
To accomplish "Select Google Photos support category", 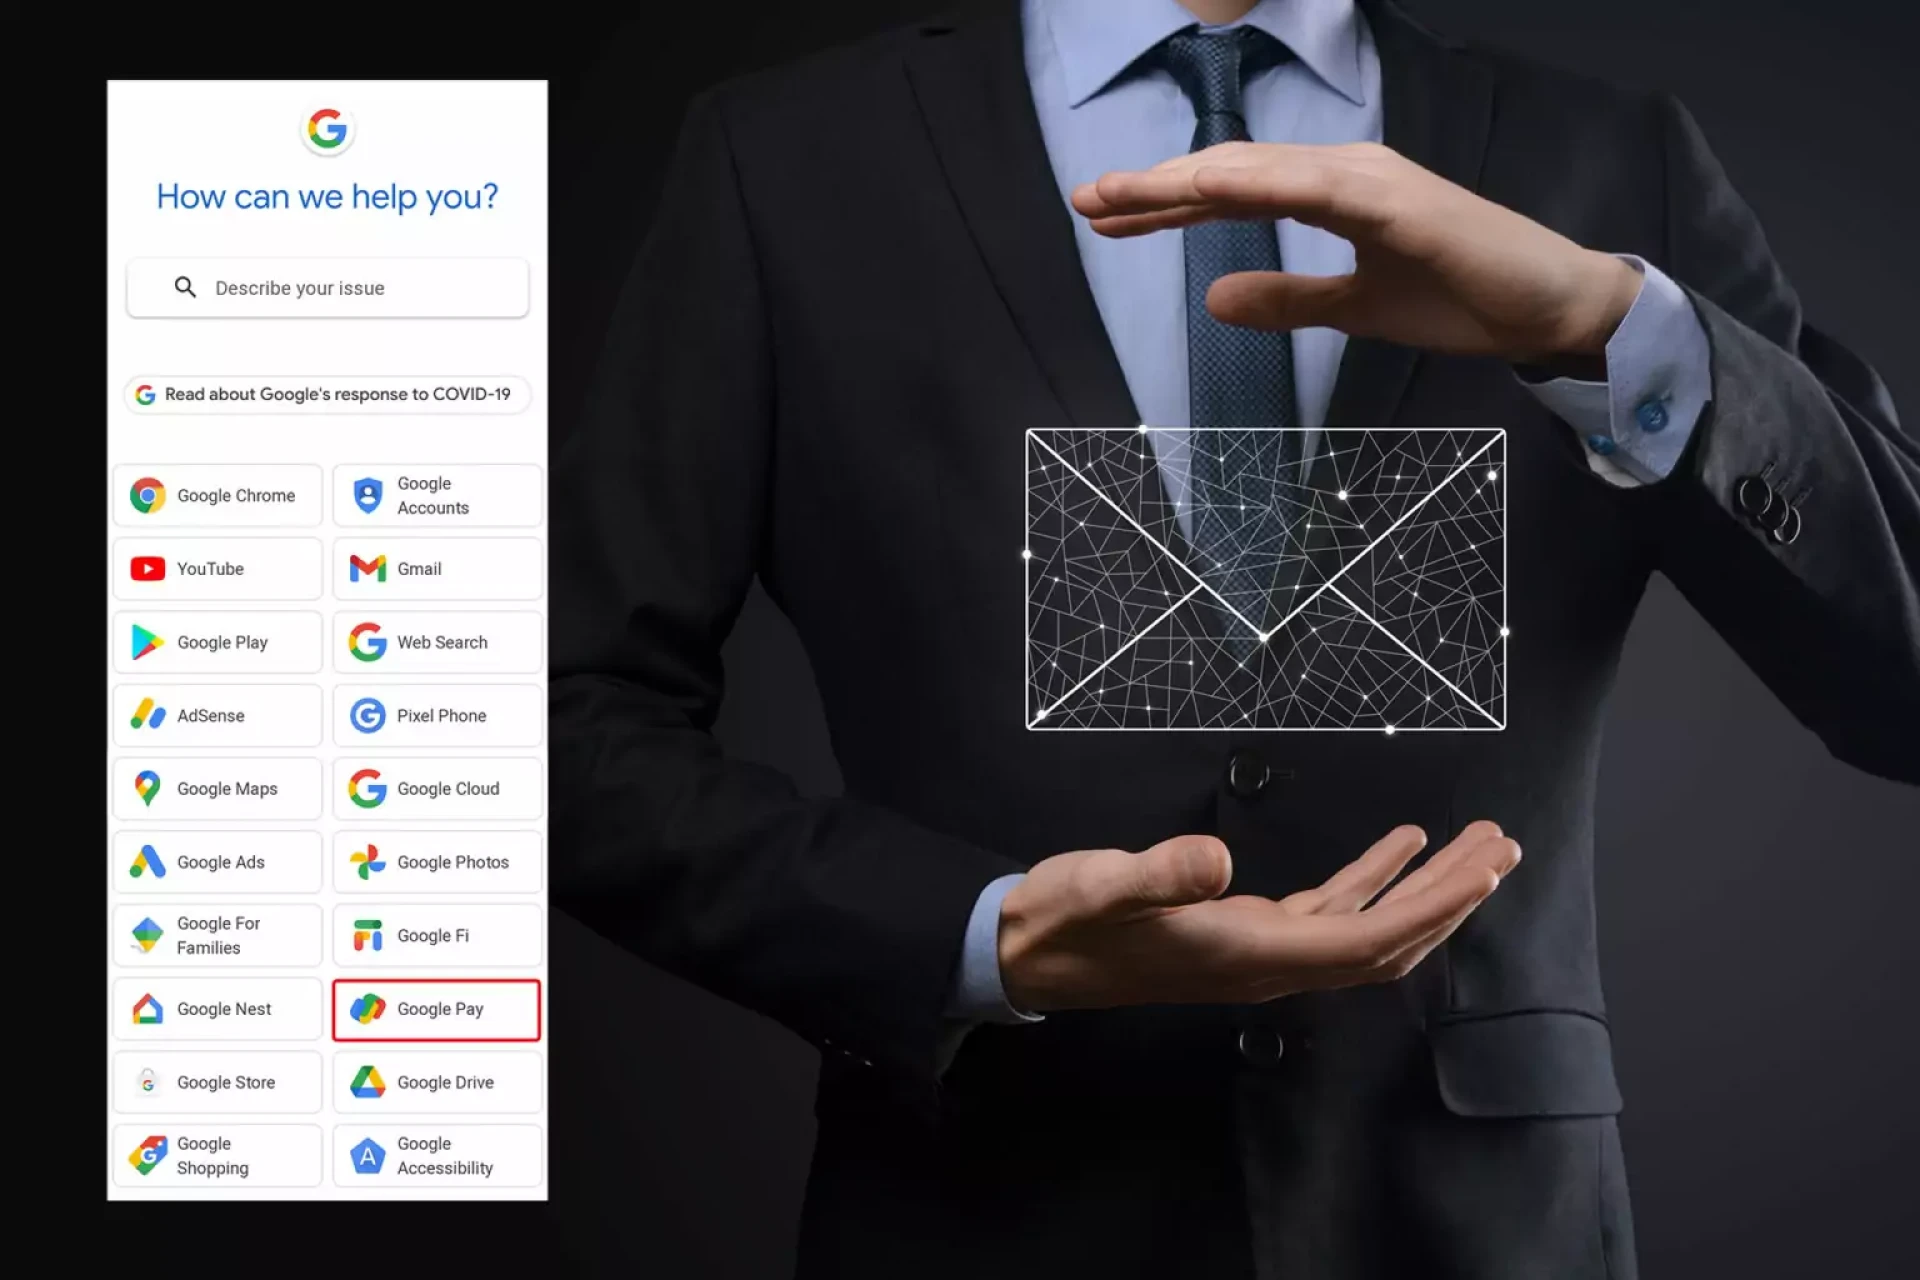I will pos(436,861).
